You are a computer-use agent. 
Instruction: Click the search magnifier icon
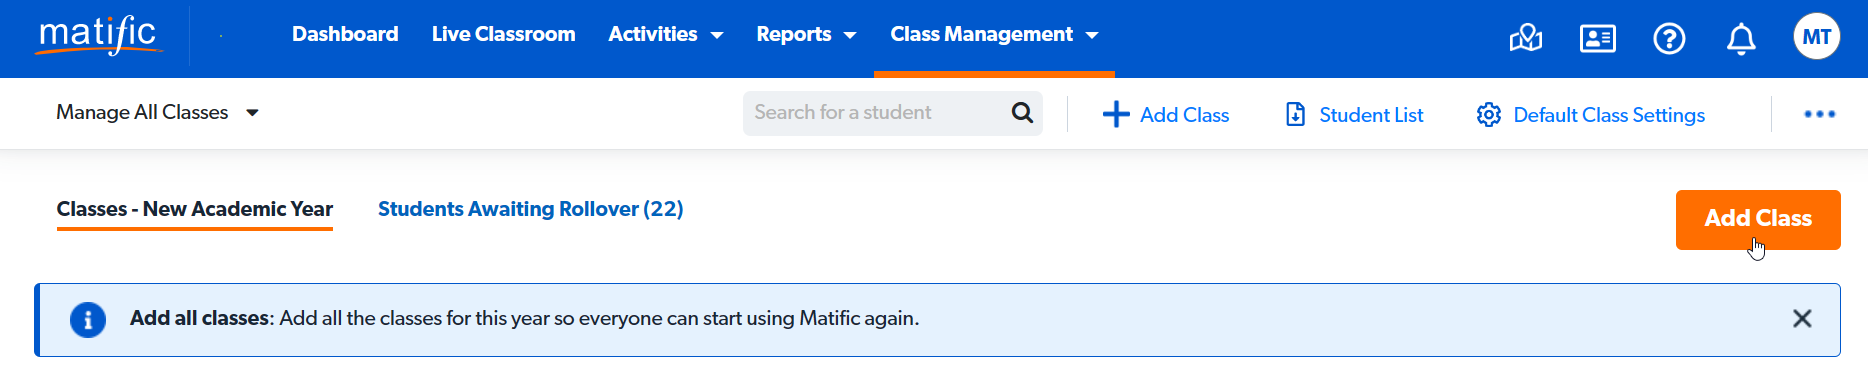[x=1022, y=113]
